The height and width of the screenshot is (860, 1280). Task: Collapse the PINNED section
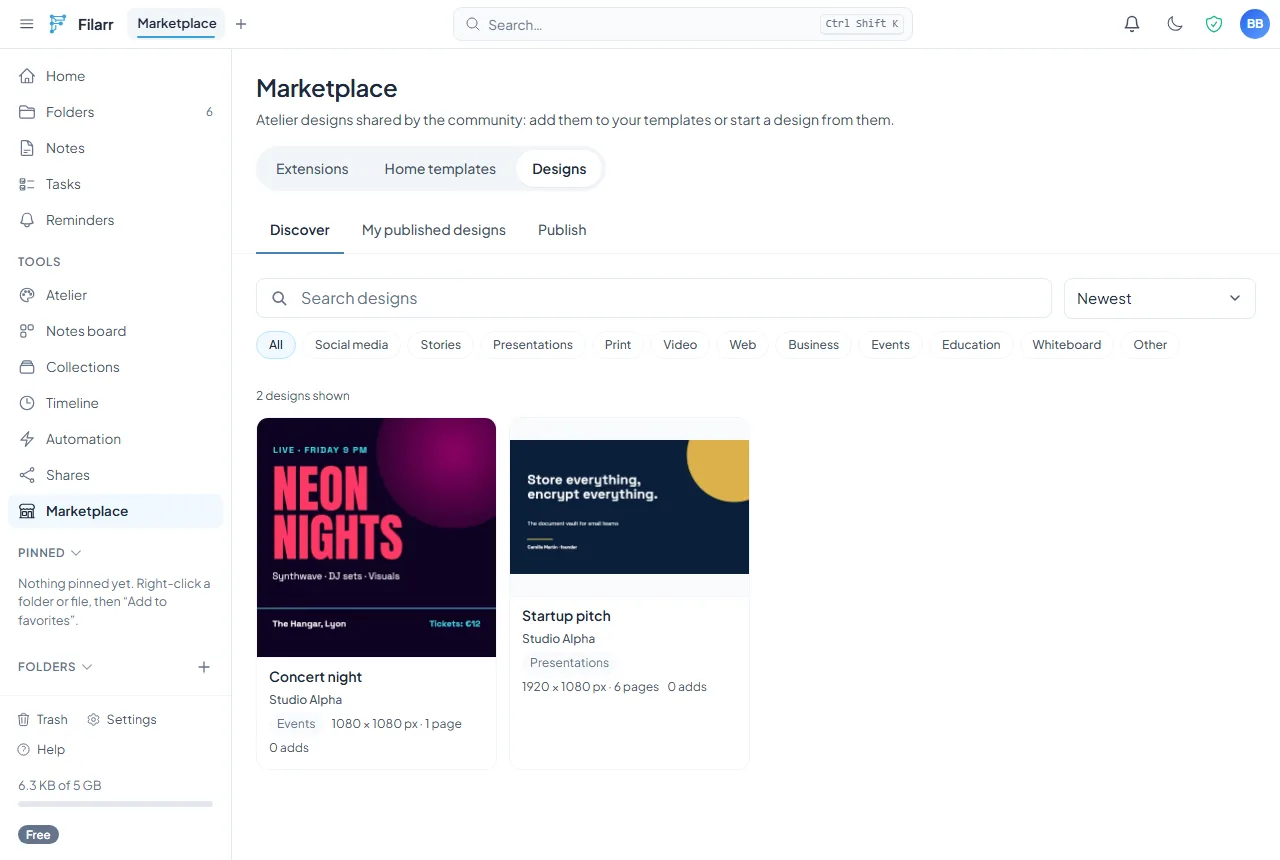pyautogui.click(x=50, y=553)
